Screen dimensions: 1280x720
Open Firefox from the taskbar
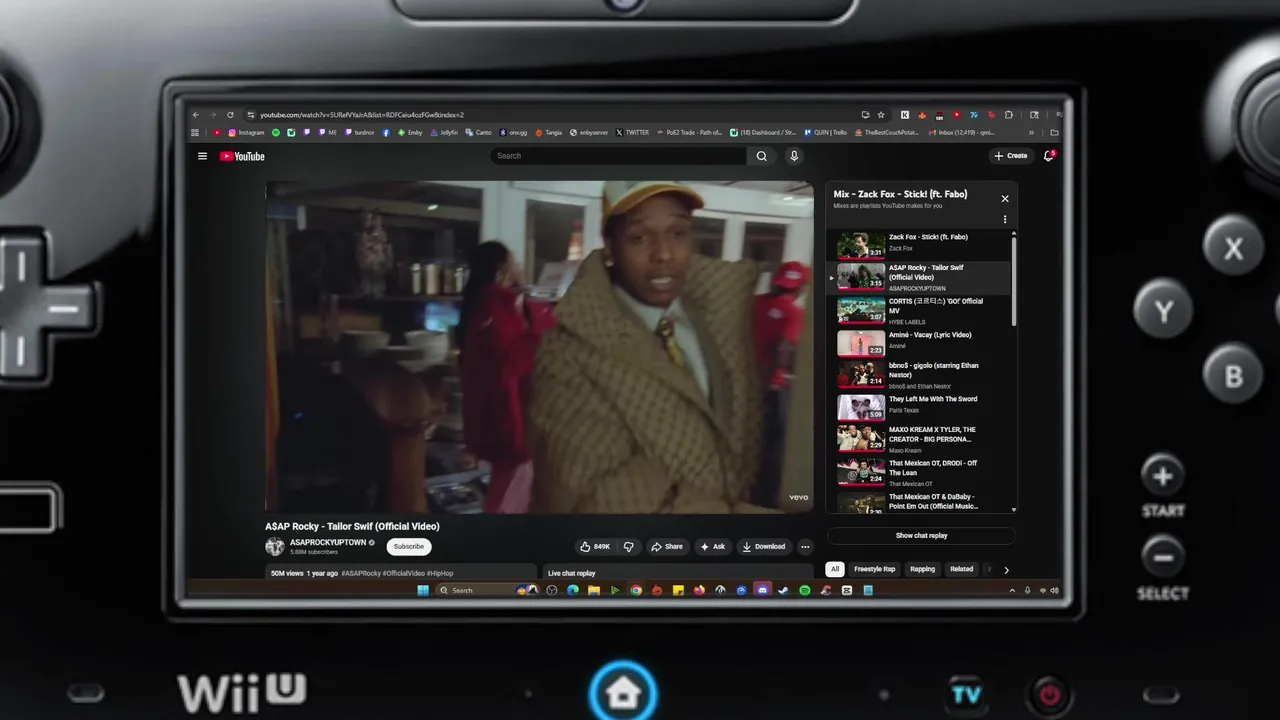click(700, 590)
